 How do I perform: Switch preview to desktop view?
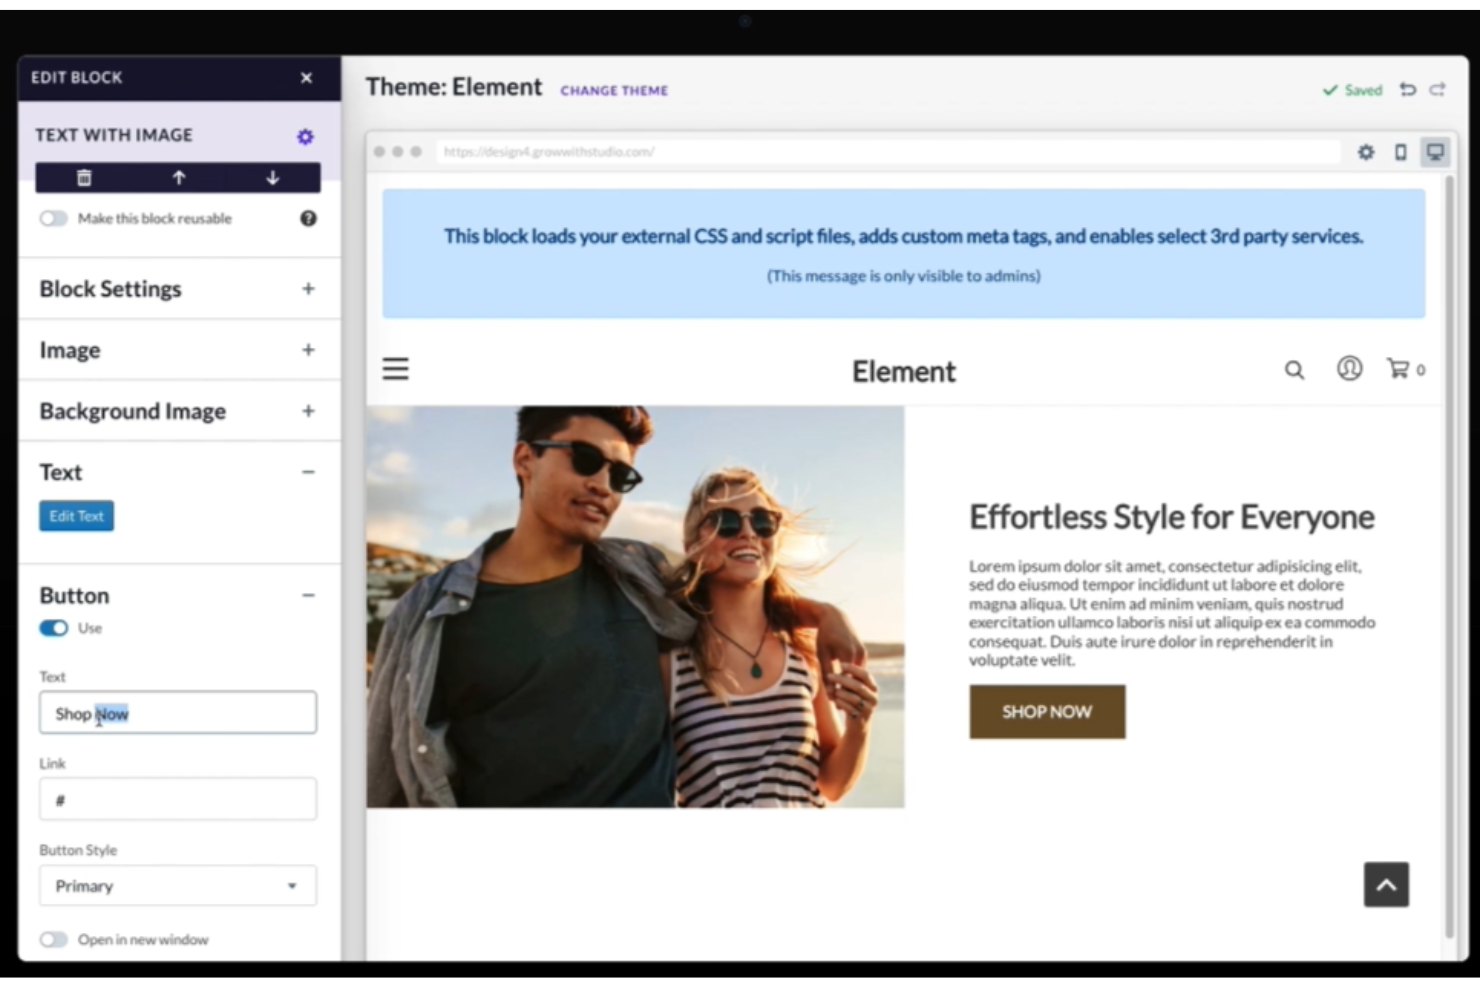[x=1436, y=152]
